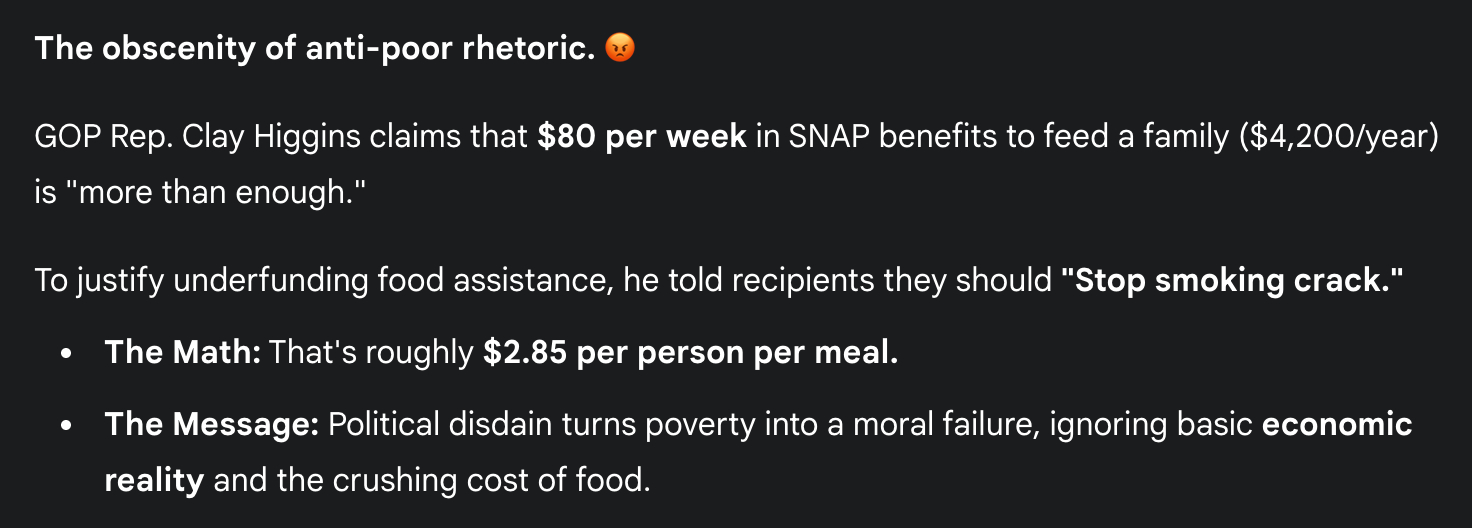This screenshot has width=1472, height=528.
Task: Click the bullet dot beside "The Math:"
Action: tap(66, 354)
